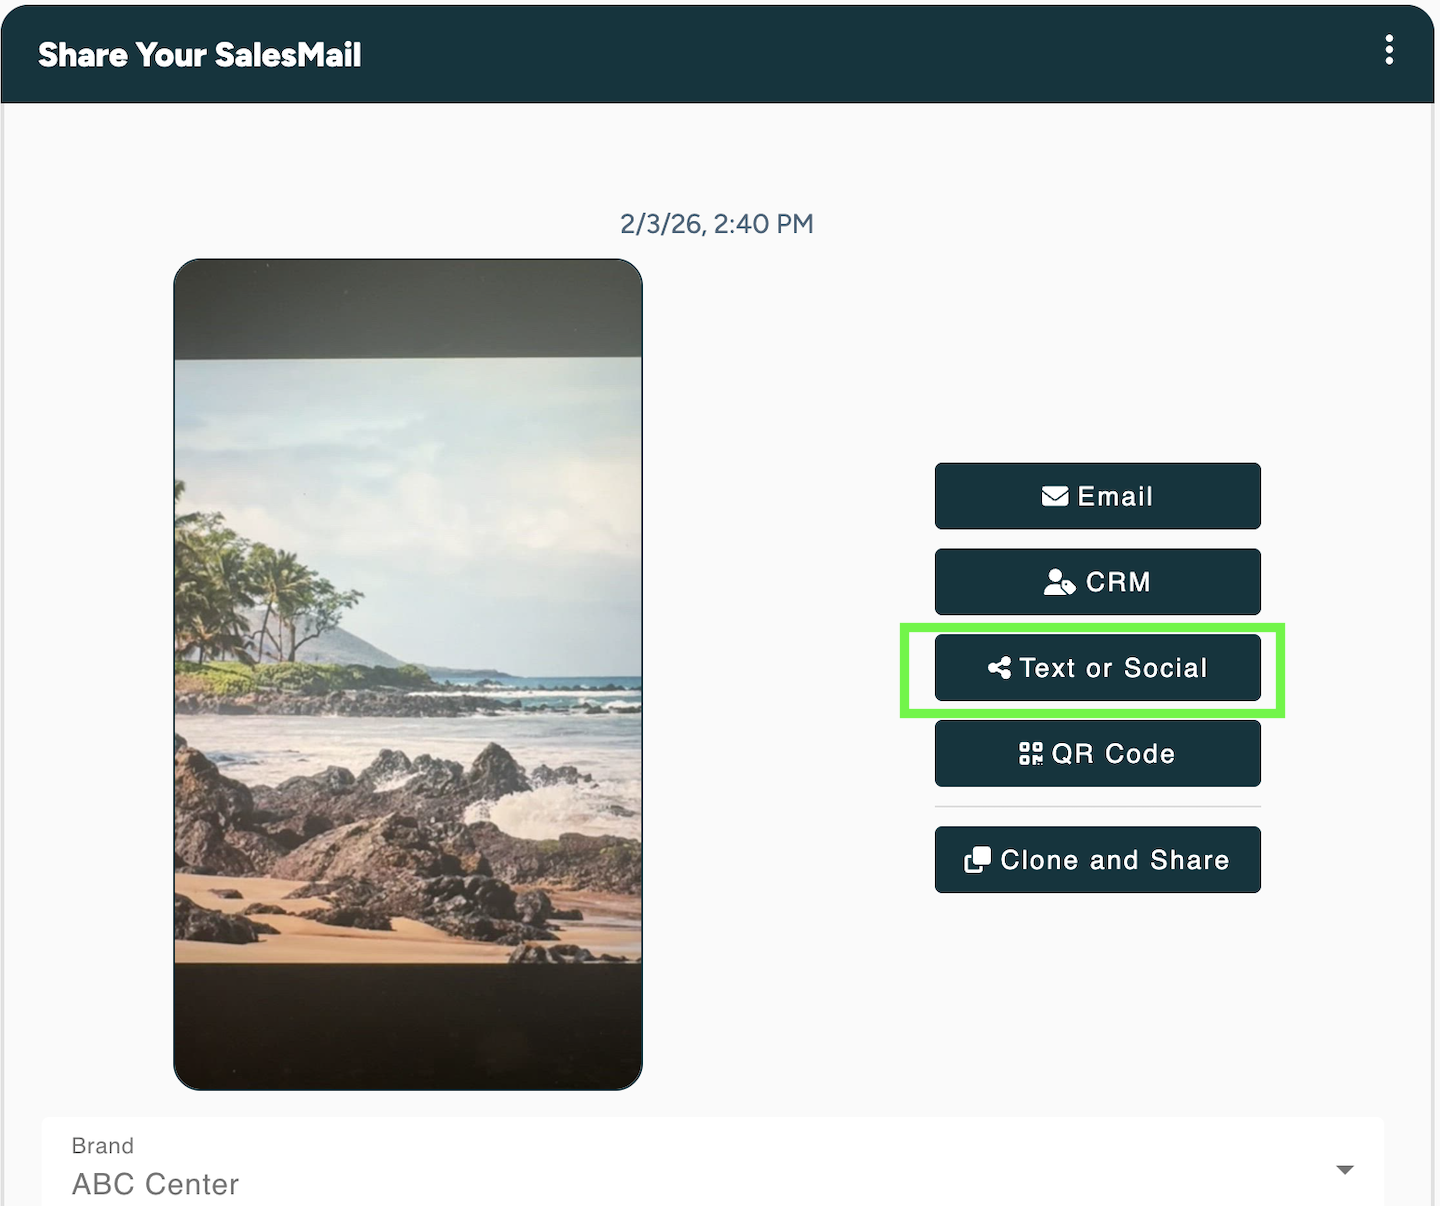Expand the Brand dropdown arrow
Screen dimensions: 1440x1206
coord(1345,1169)
